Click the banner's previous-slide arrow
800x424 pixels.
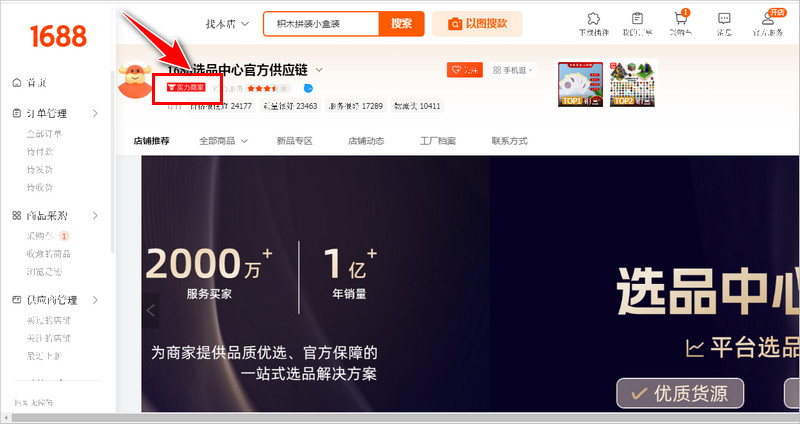(x=151, y=310)
